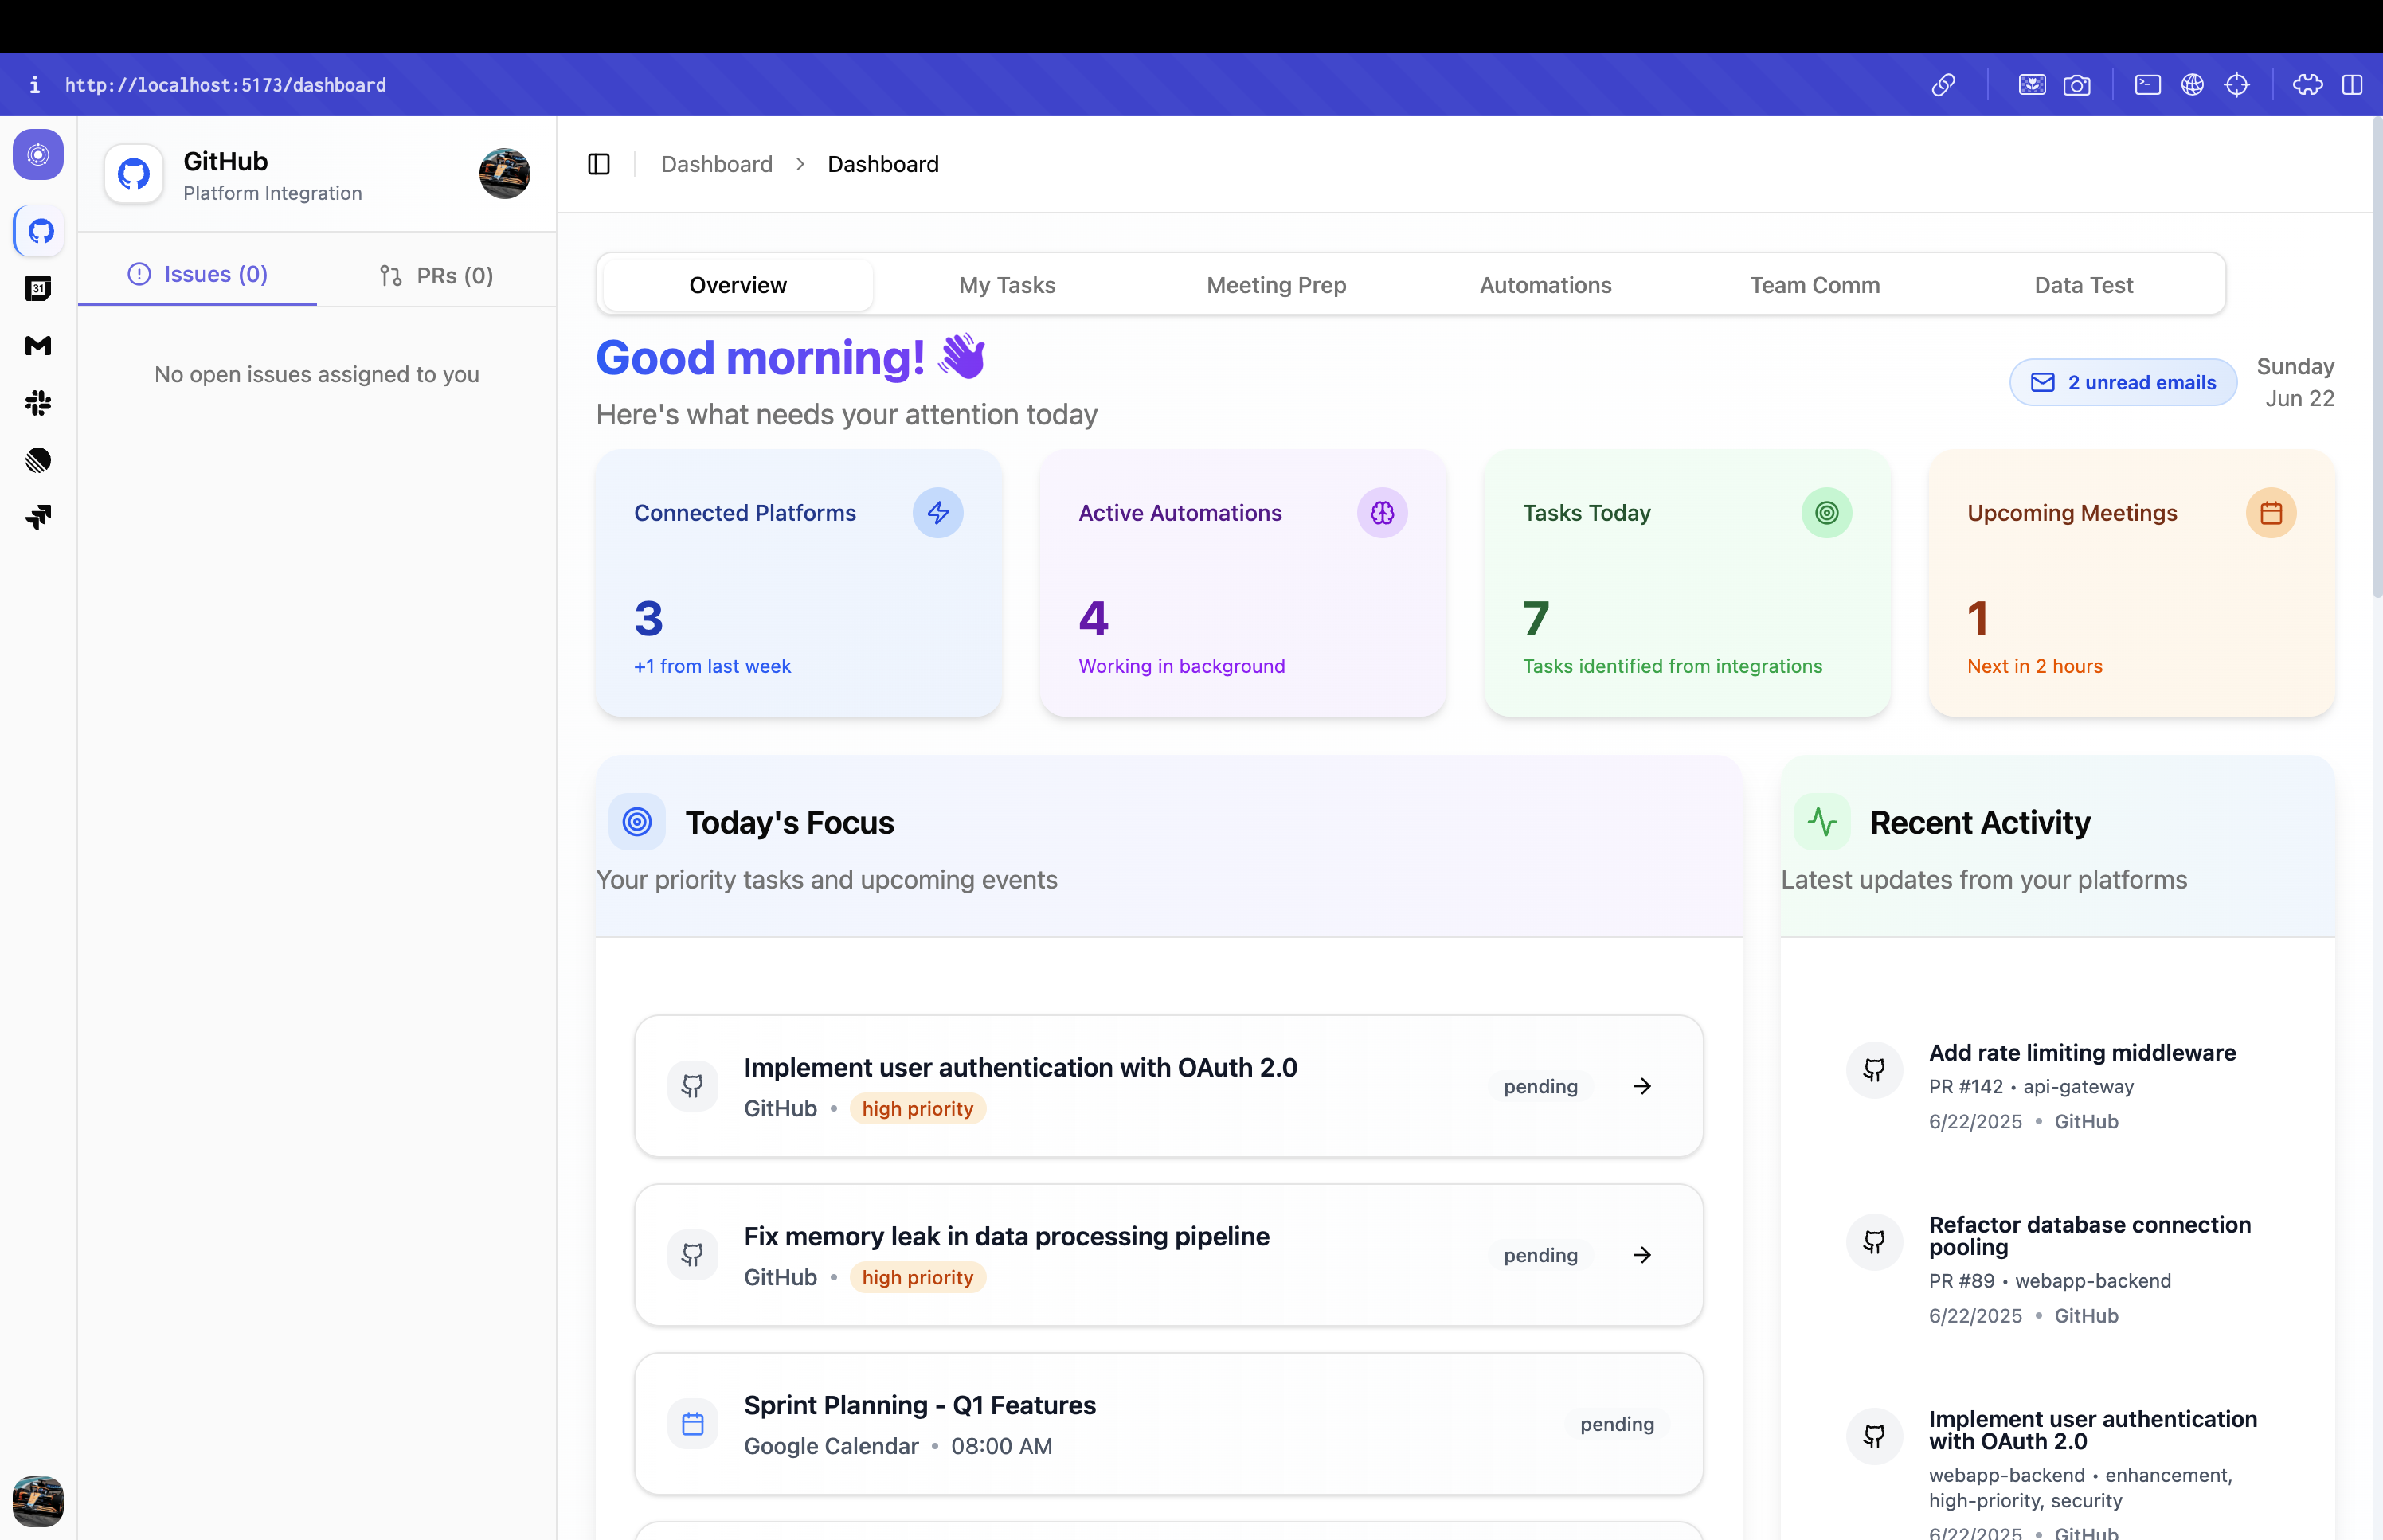
Task: Click the Jira sidebar icon
Action: (x=38, y=517)
